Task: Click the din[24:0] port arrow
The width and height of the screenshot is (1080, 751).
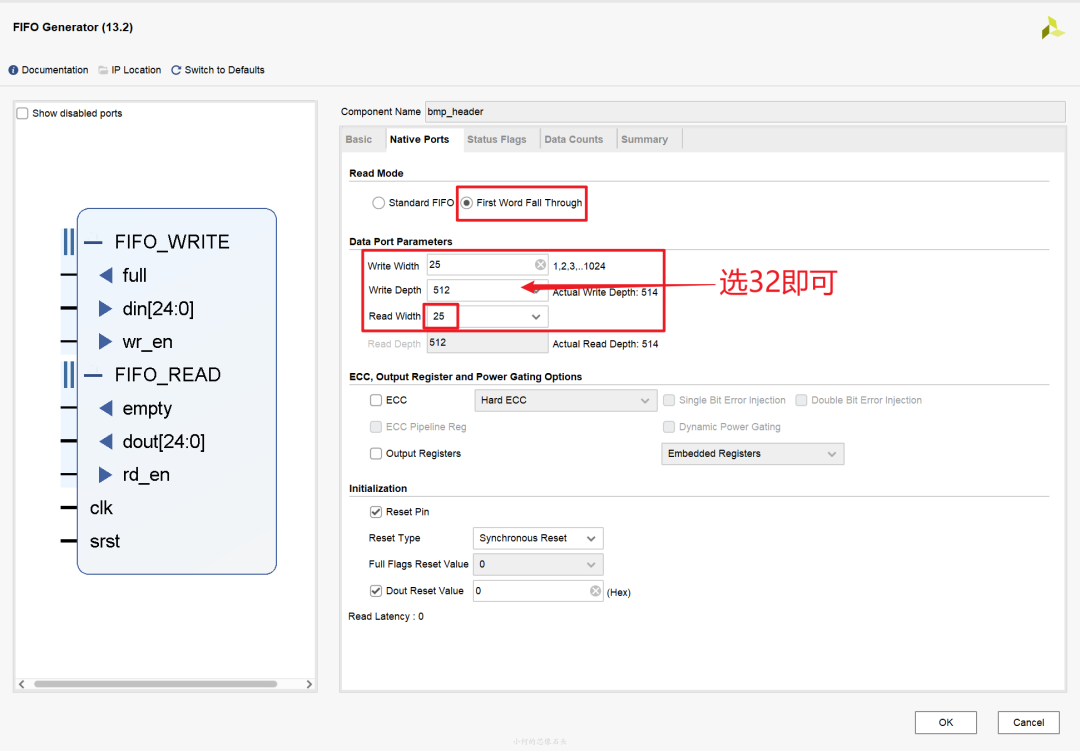Action: (105, 309)
